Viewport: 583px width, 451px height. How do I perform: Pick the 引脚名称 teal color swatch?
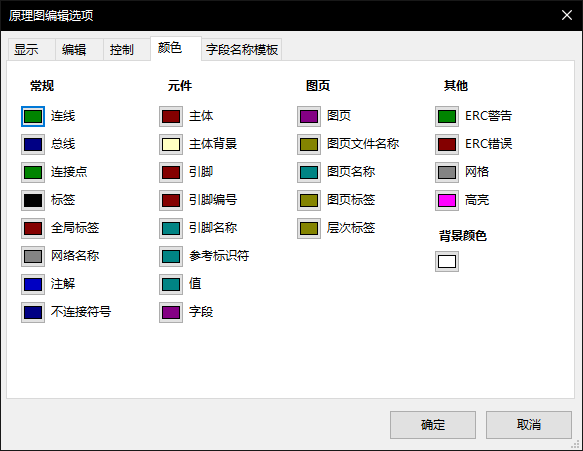[x=171, y=228]
